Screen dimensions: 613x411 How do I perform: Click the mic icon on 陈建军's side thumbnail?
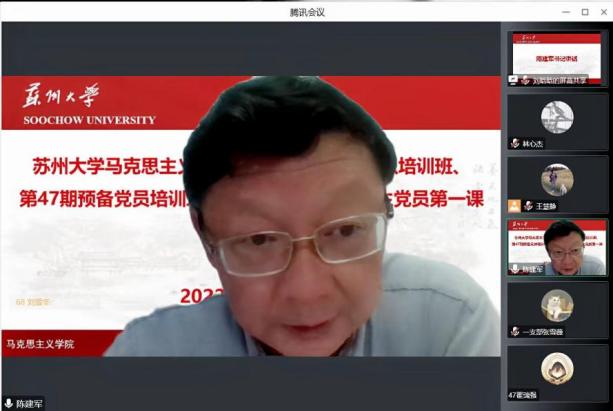tap(514, 268)
